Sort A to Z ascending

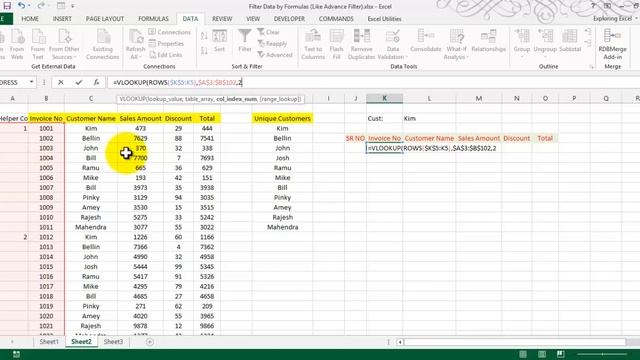tap(204, 36)
